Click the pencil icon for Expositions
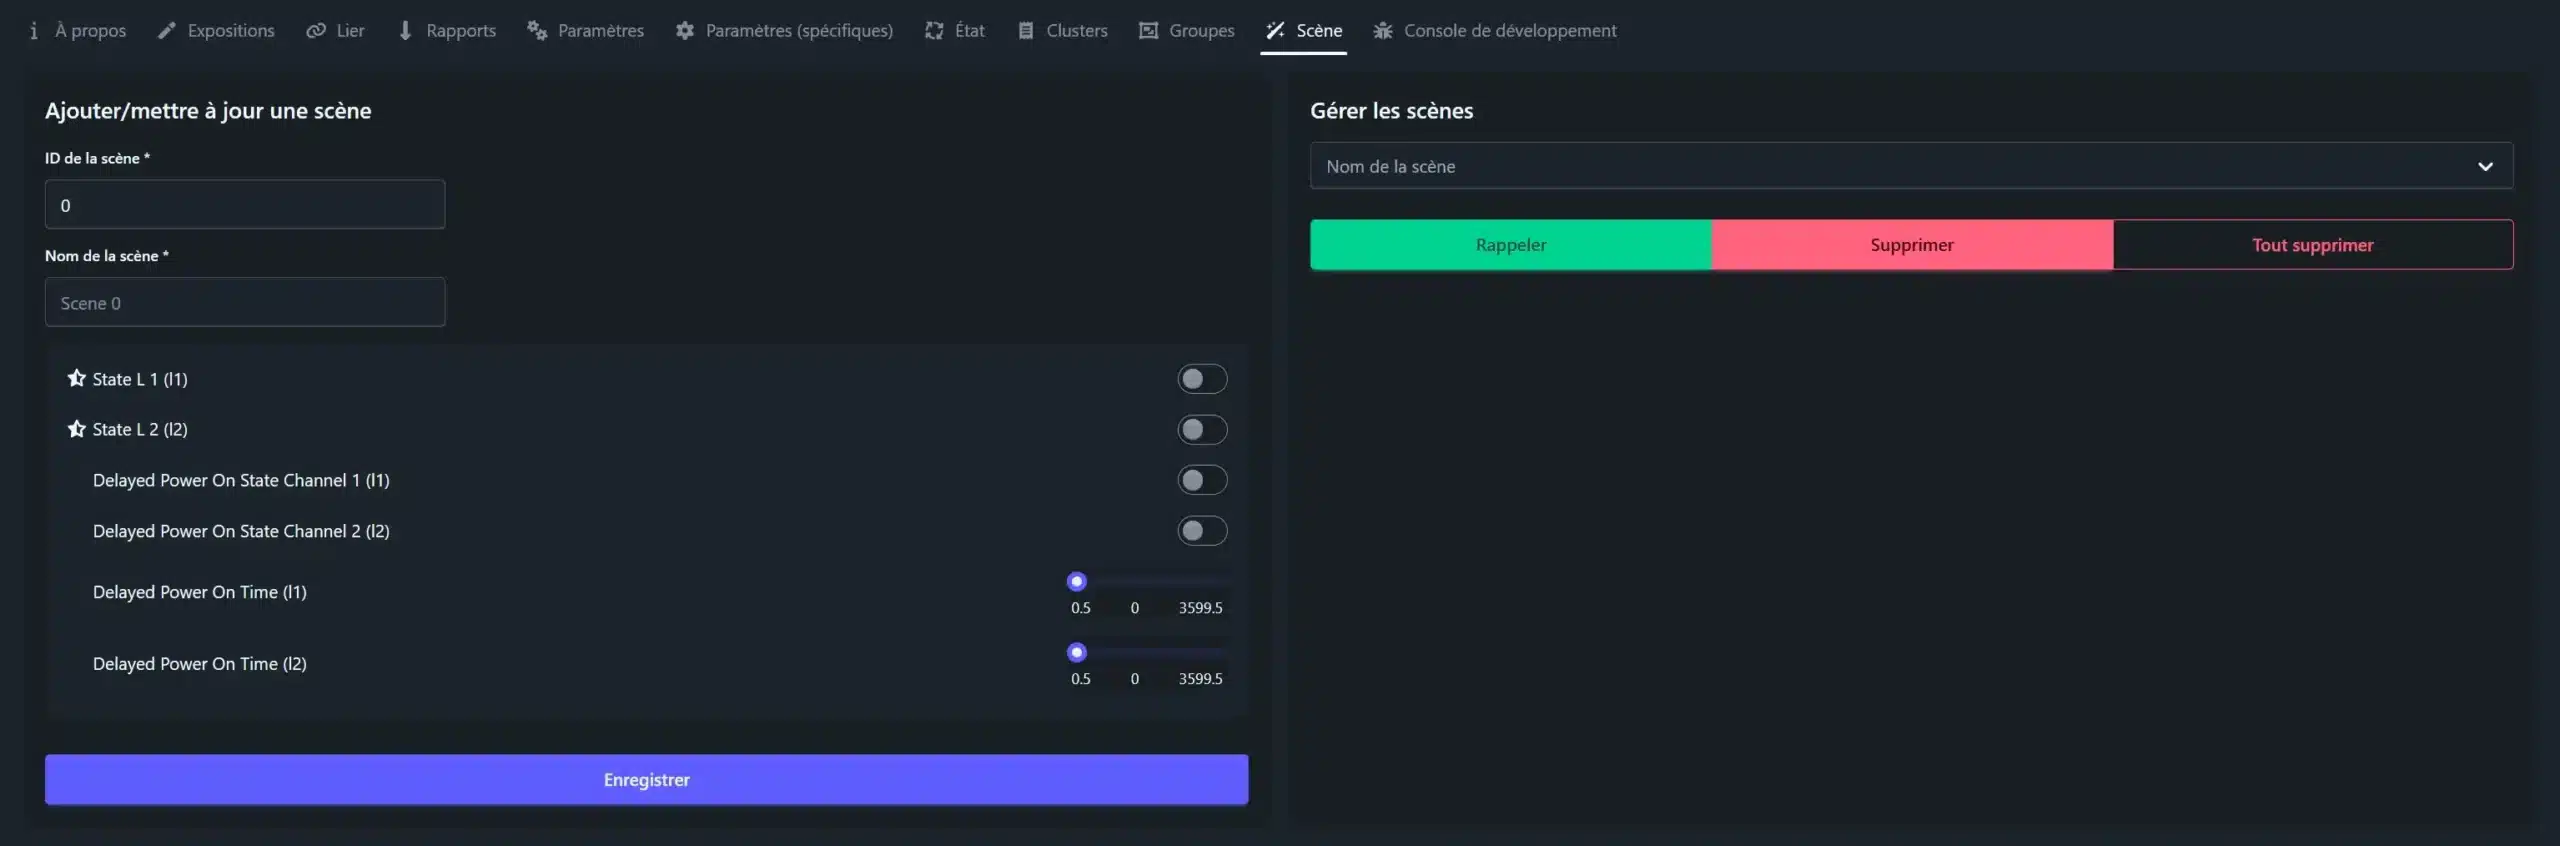This screenshot has width=2560, height=846. coord(167,31)
